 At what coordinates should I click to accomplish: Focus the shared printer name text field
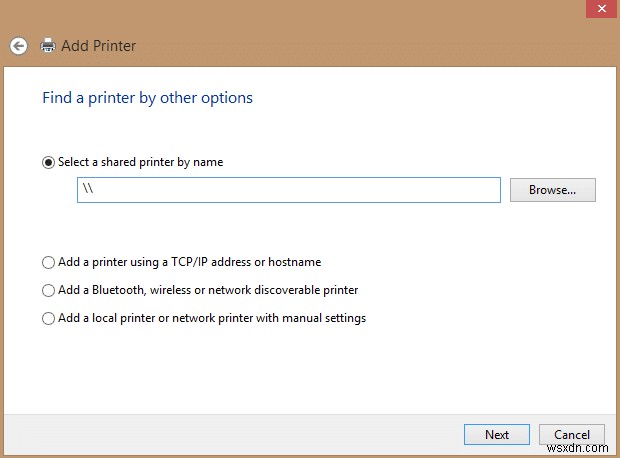pos(290,190)
